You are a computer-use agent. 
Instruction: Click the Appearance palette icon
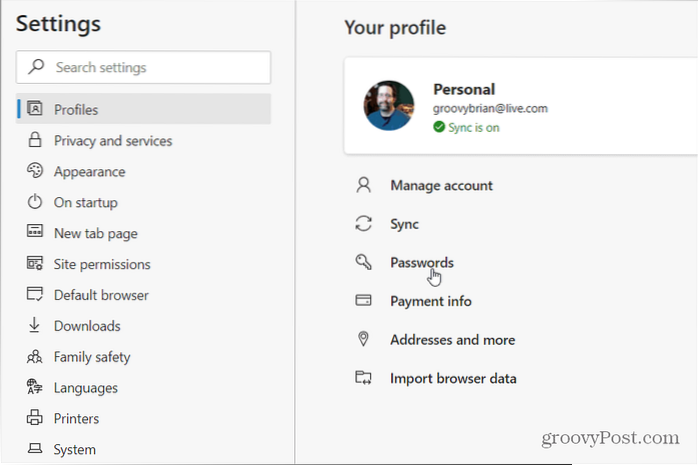click(35, 171)
